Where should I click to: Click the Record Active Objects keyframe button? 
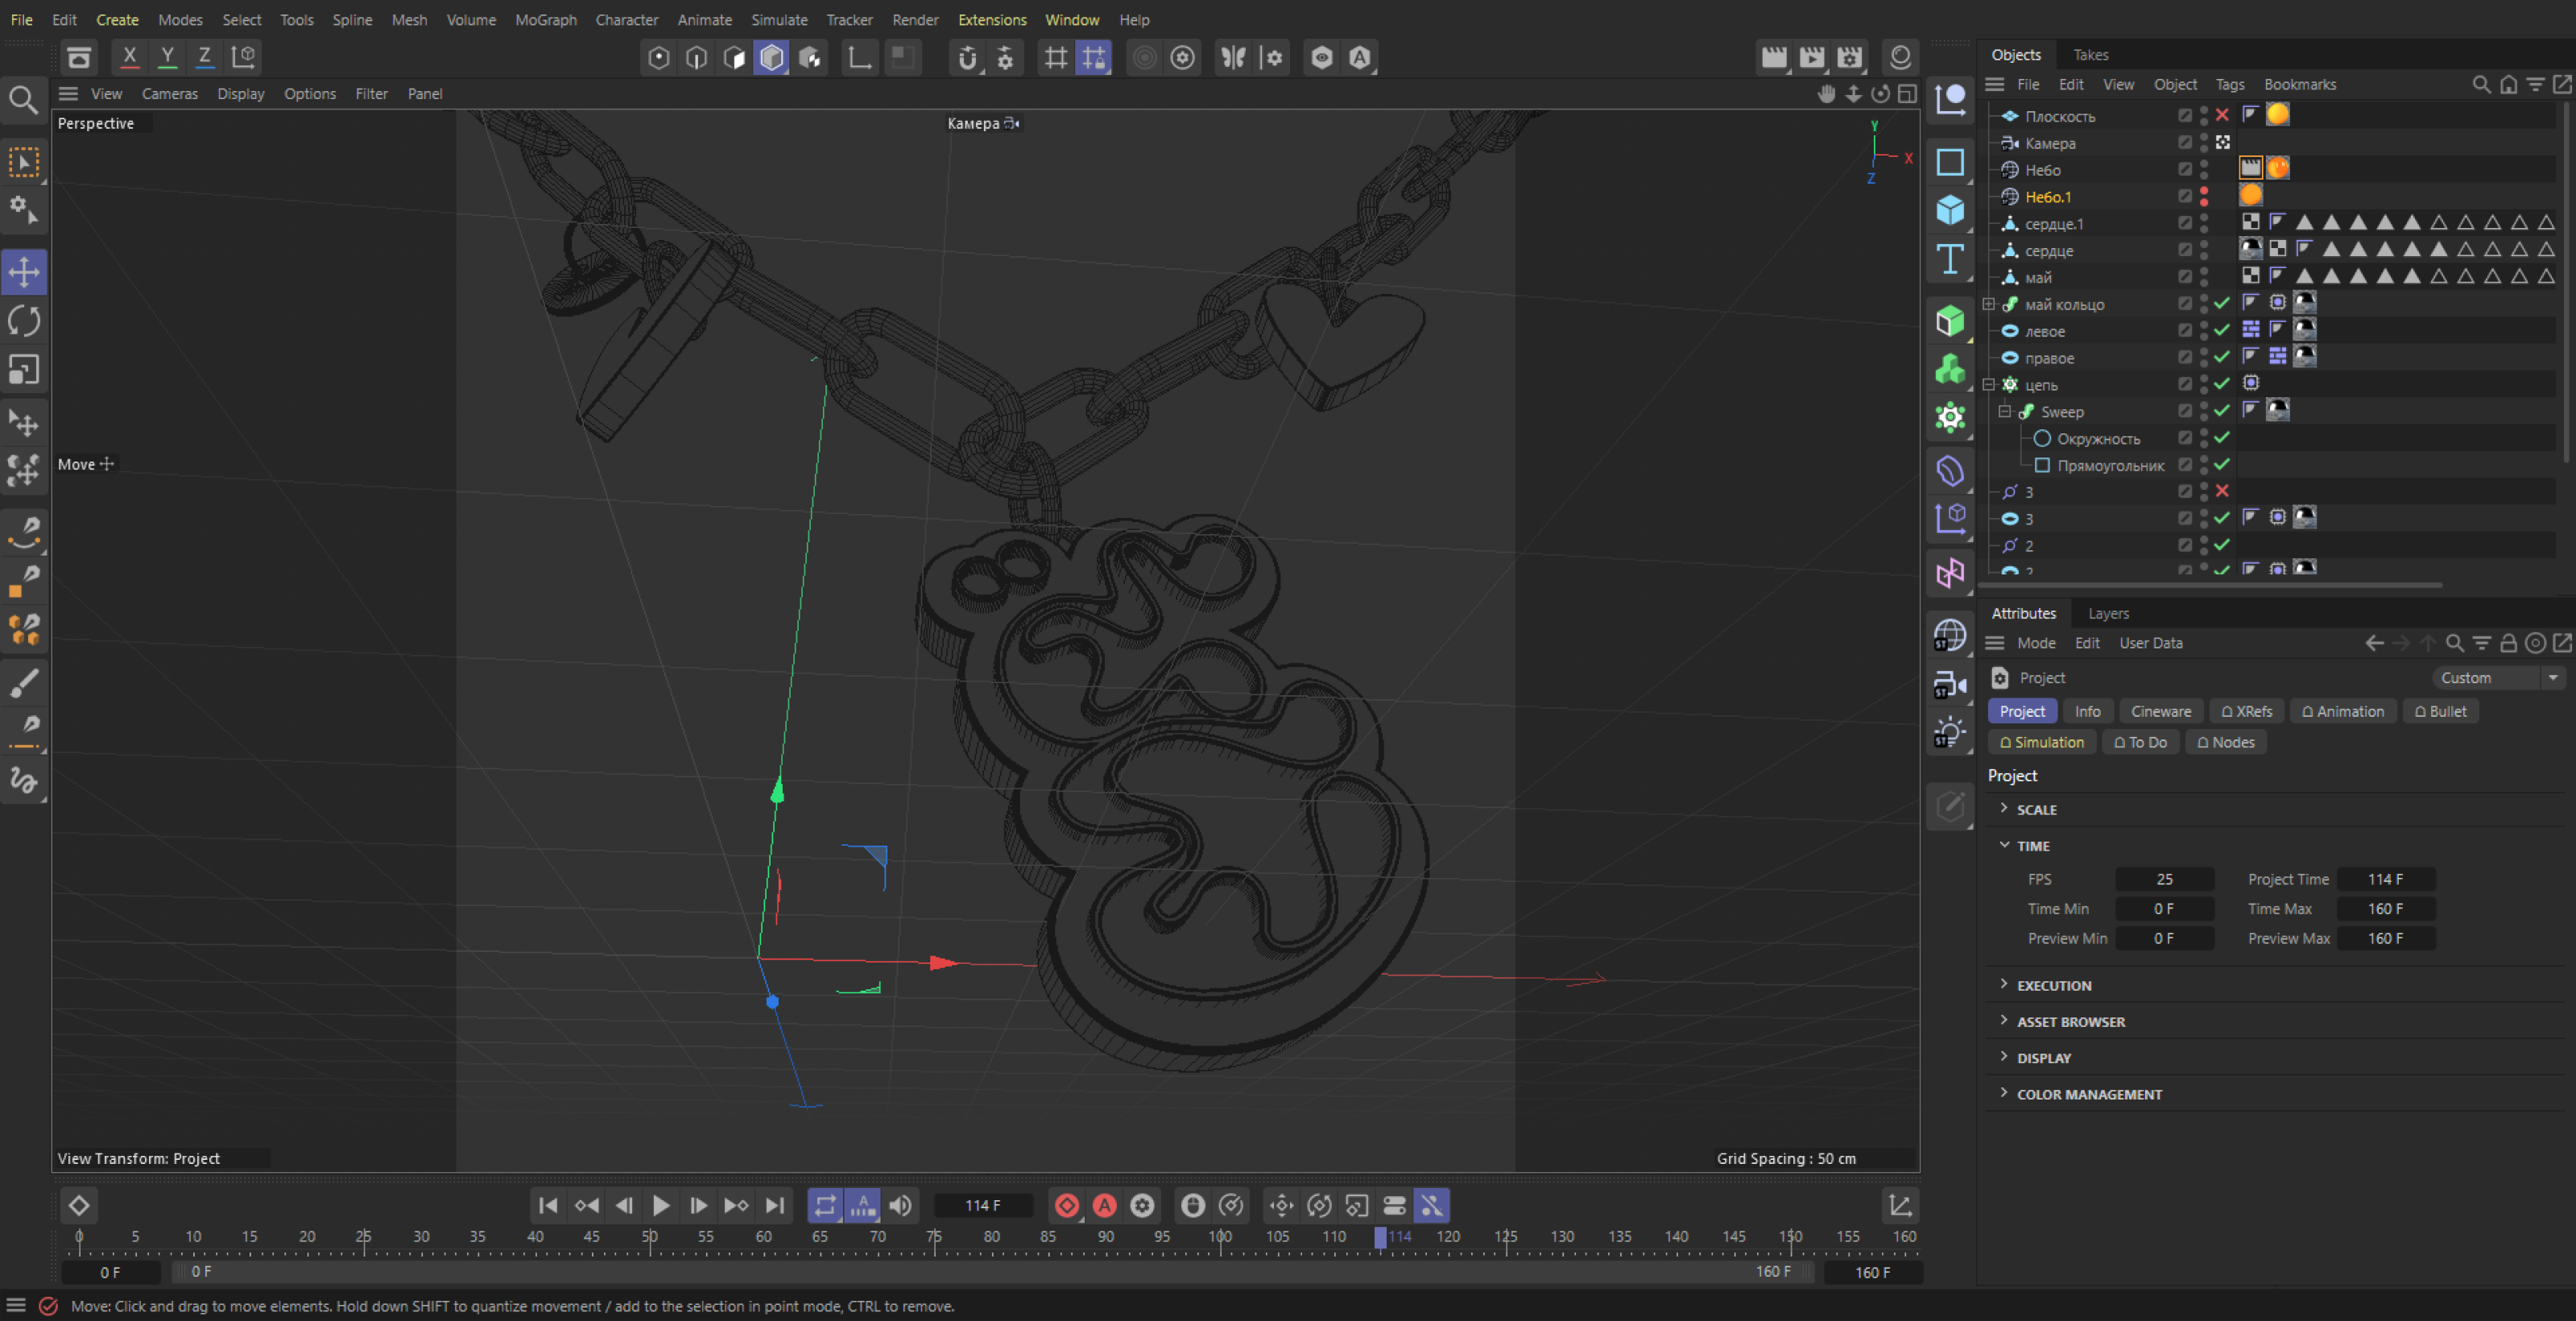click(1066, 1206)
